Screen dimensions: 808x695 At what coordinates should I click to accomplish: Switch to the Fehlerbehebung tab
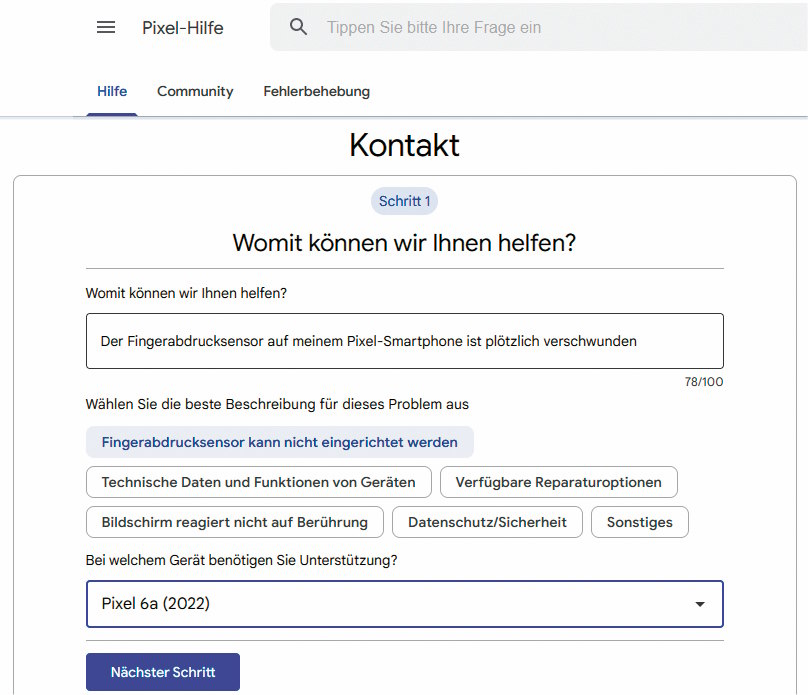[315, 91]
